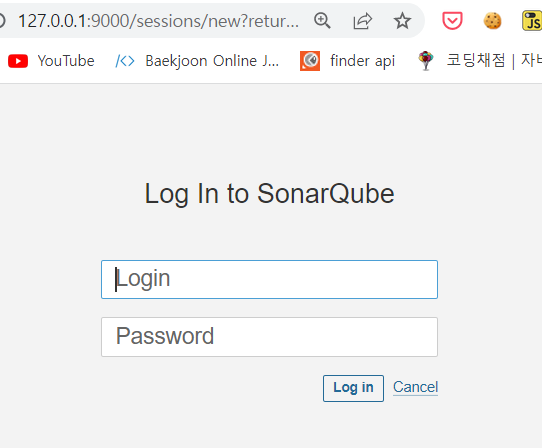Click the balloon favicon of 코딩채점 bookmark
This screenshot has height=448, width=542.
426,61
